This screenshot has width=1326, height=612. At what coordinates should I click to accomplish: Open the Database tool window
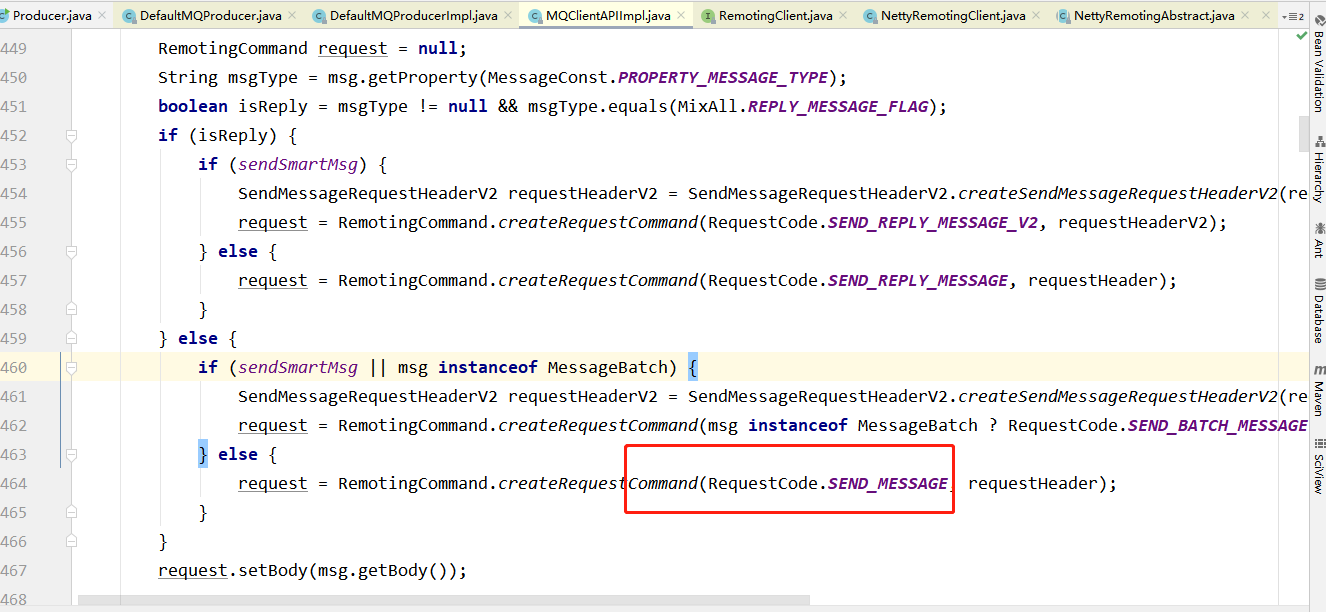pos(1317,312)
